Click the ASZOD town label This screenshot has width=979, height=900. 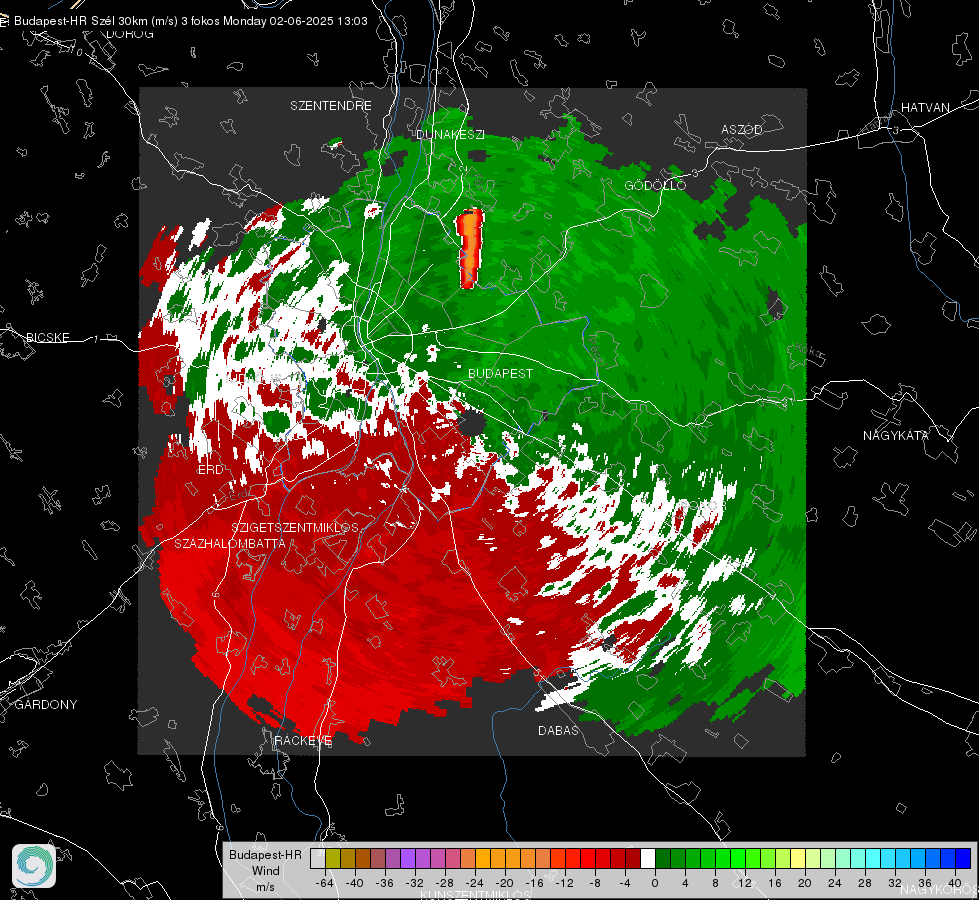(x=742, y=129)
